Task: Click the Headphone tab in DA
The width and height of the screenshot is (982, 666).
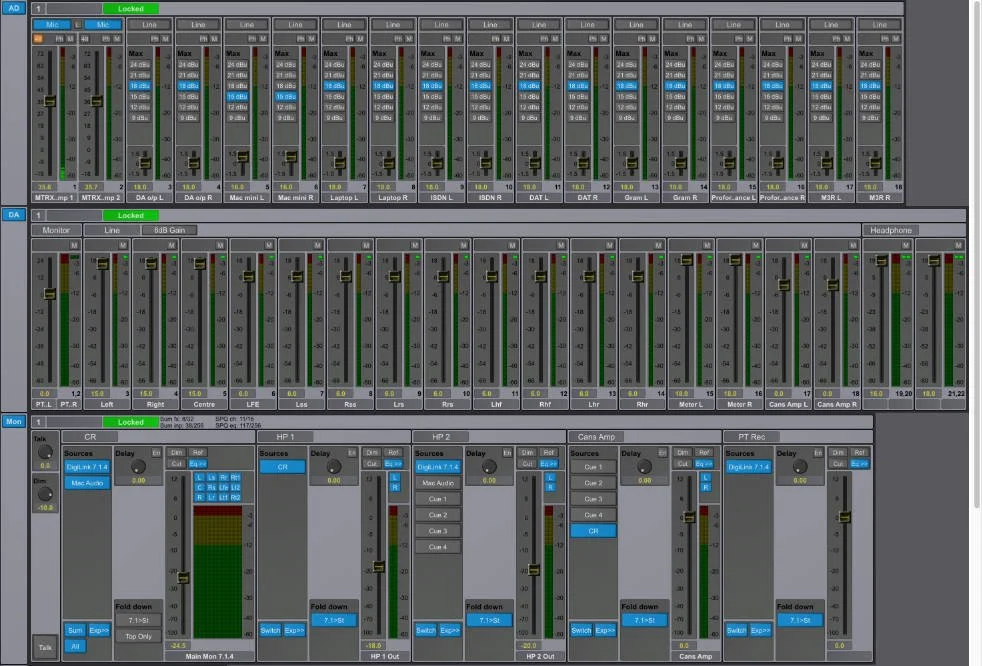Action: point(891,231)
